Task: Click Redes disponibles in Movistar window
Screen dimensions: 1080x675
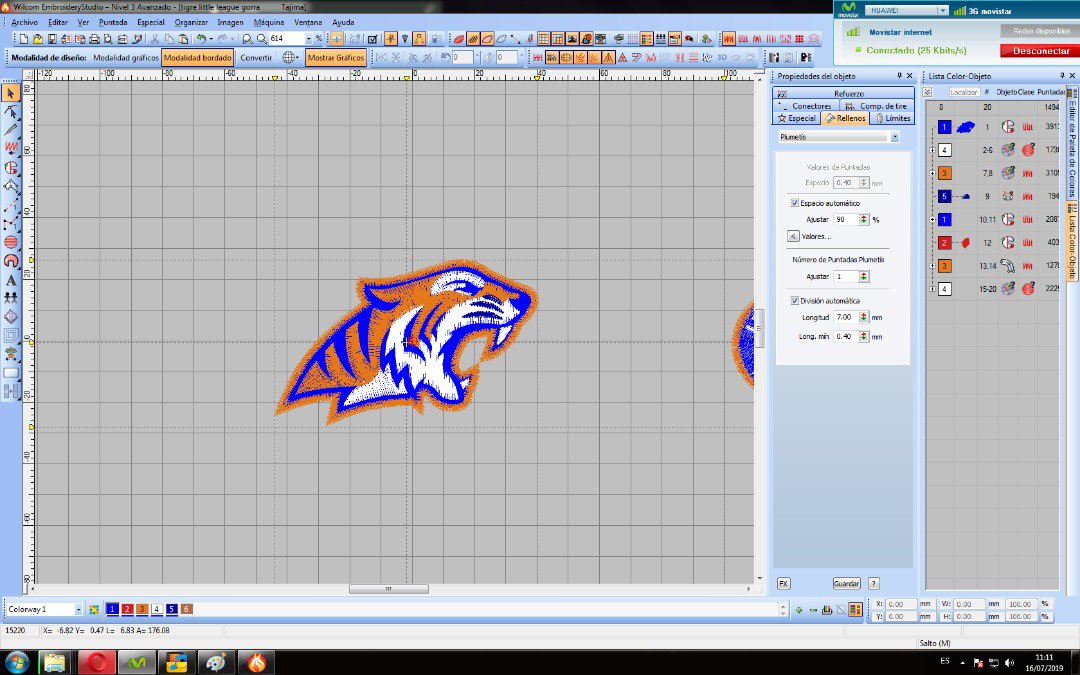Action: tap(1041, 31)
